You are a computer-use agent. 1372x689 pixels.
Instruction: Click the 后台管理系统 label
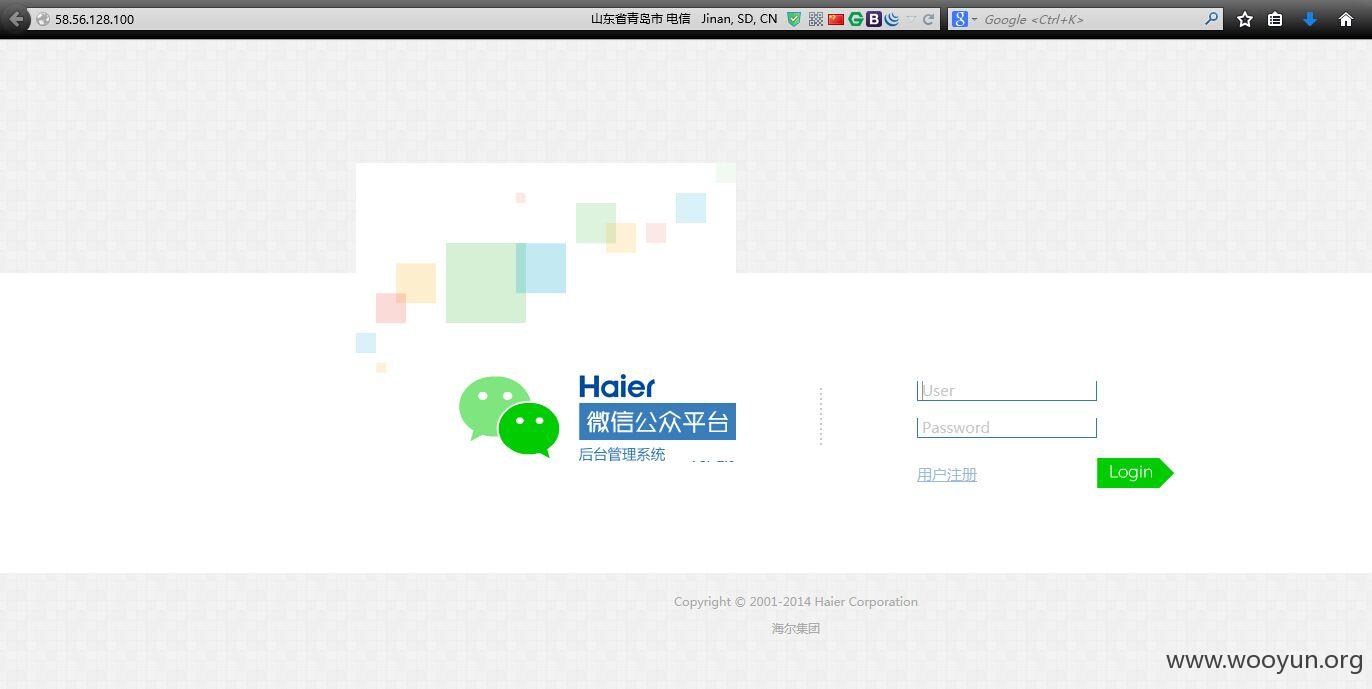622,454
